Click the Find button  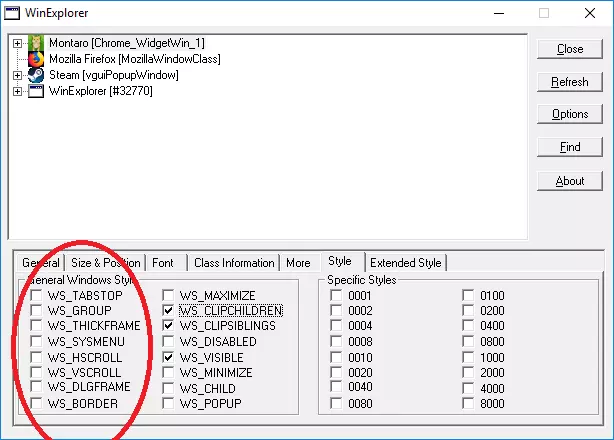(x=570, y=147)
